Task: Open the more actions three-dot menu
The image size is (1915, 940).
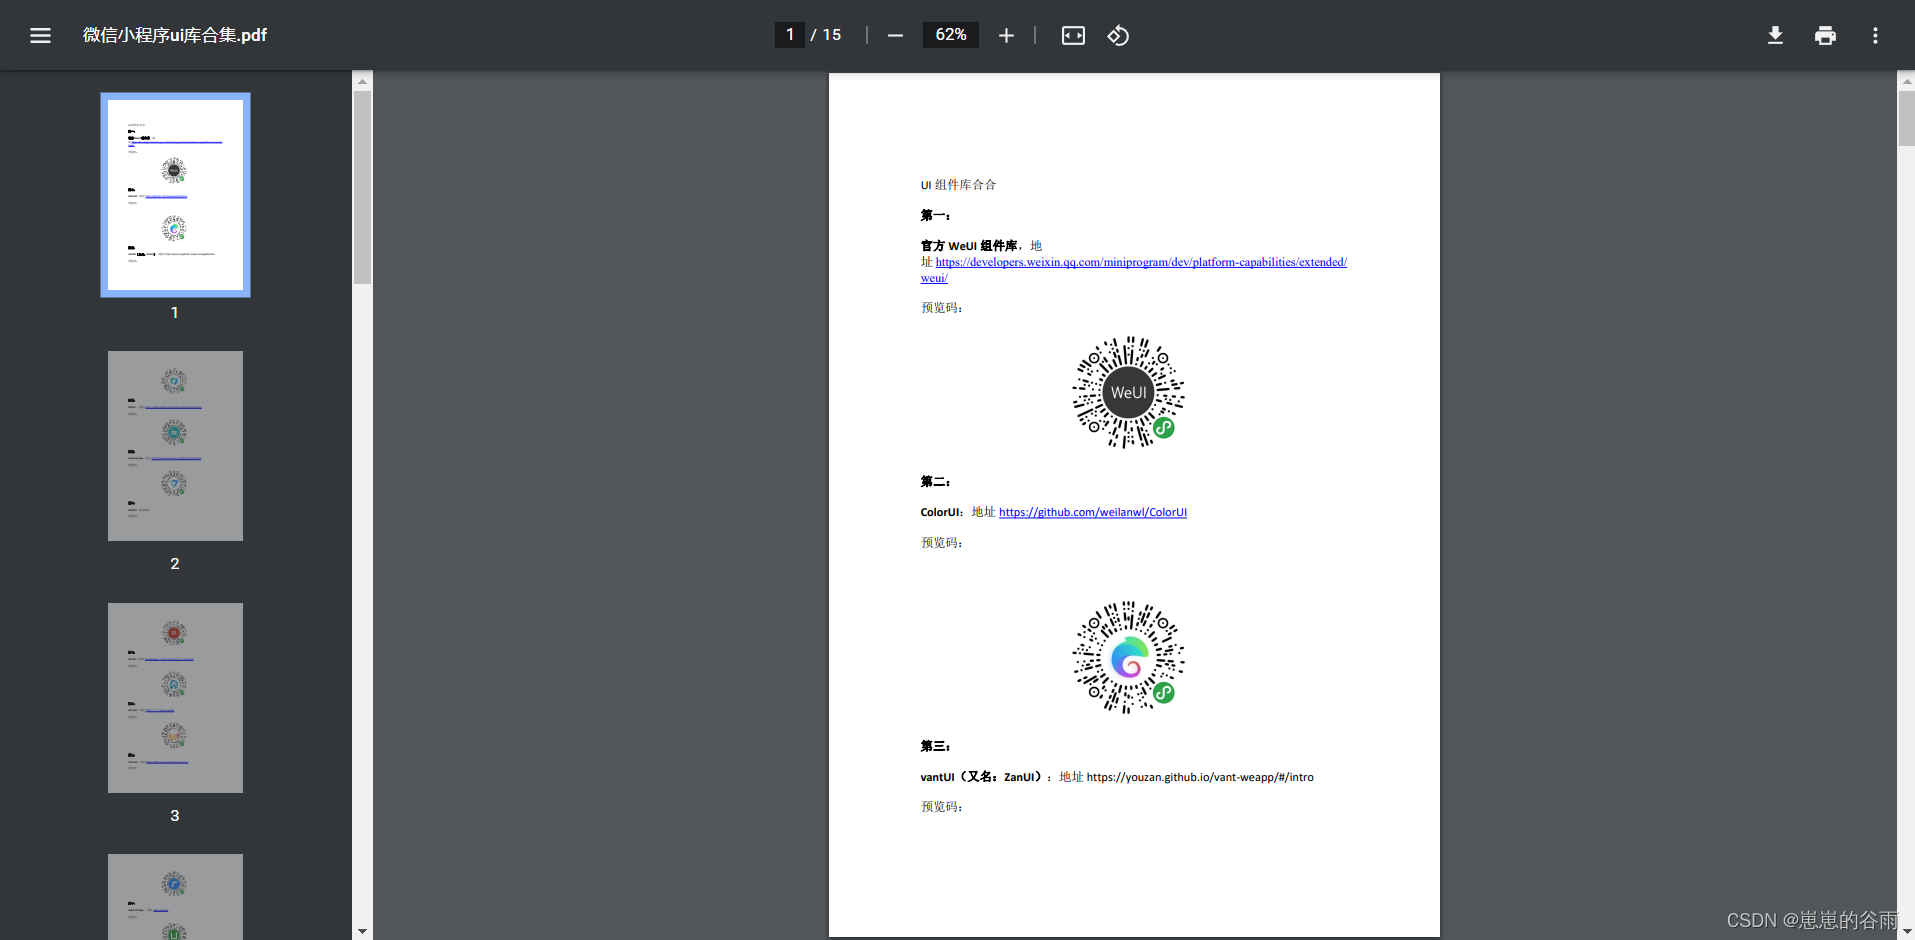Action: click(1875, 36)
